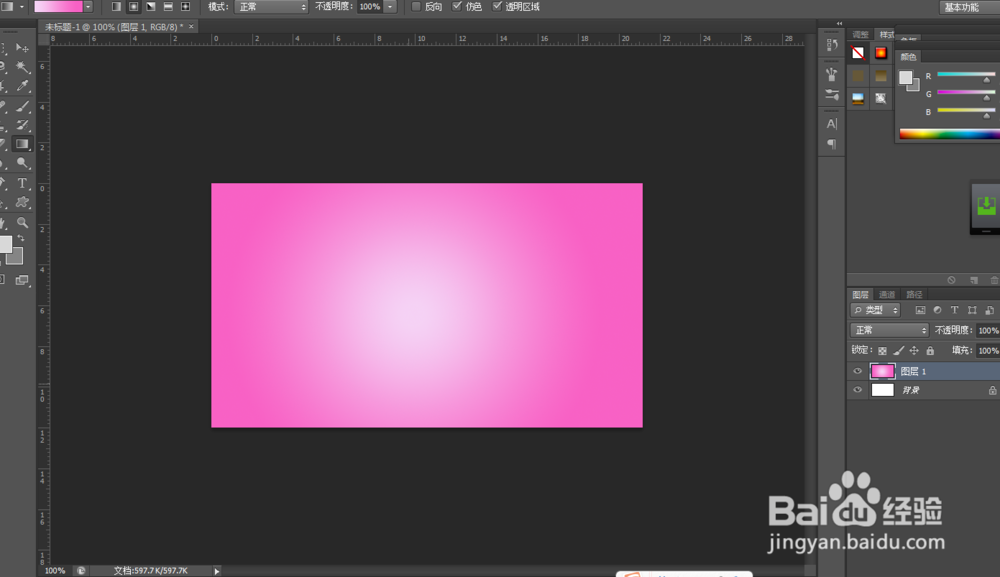The width and height of the screenshot is (1000, 577).
Task: Open 类型 layer filter dropdown
Action: coord(875,310)
